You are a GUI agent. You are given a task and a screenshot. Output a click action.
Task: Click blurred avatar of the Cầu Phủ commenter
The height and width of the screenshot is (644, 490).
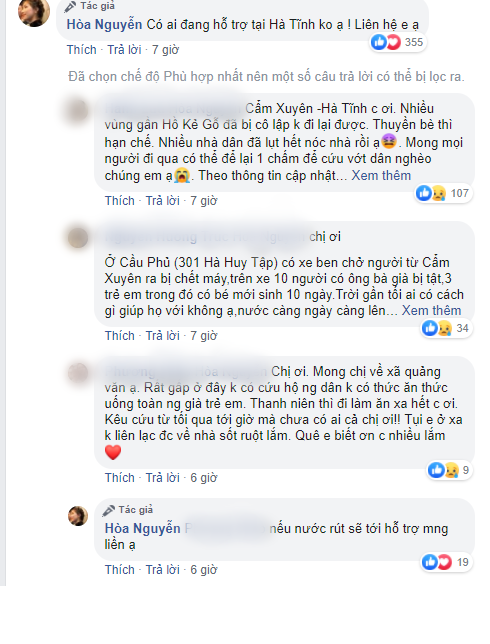pos(78,238)
